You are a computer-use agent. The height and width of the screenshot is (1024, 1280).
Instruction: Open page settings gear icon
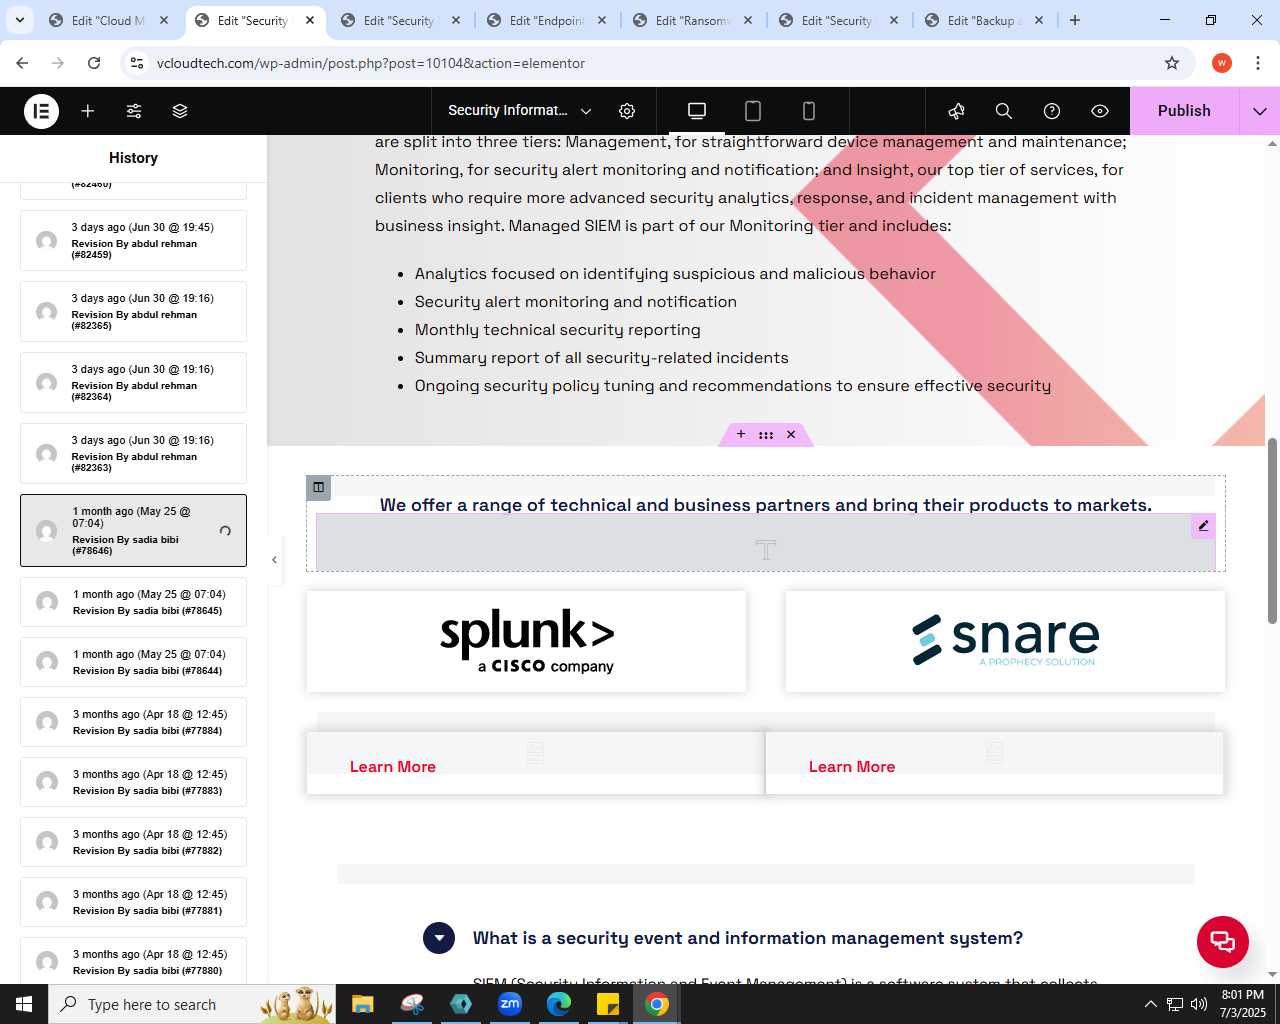627,111
